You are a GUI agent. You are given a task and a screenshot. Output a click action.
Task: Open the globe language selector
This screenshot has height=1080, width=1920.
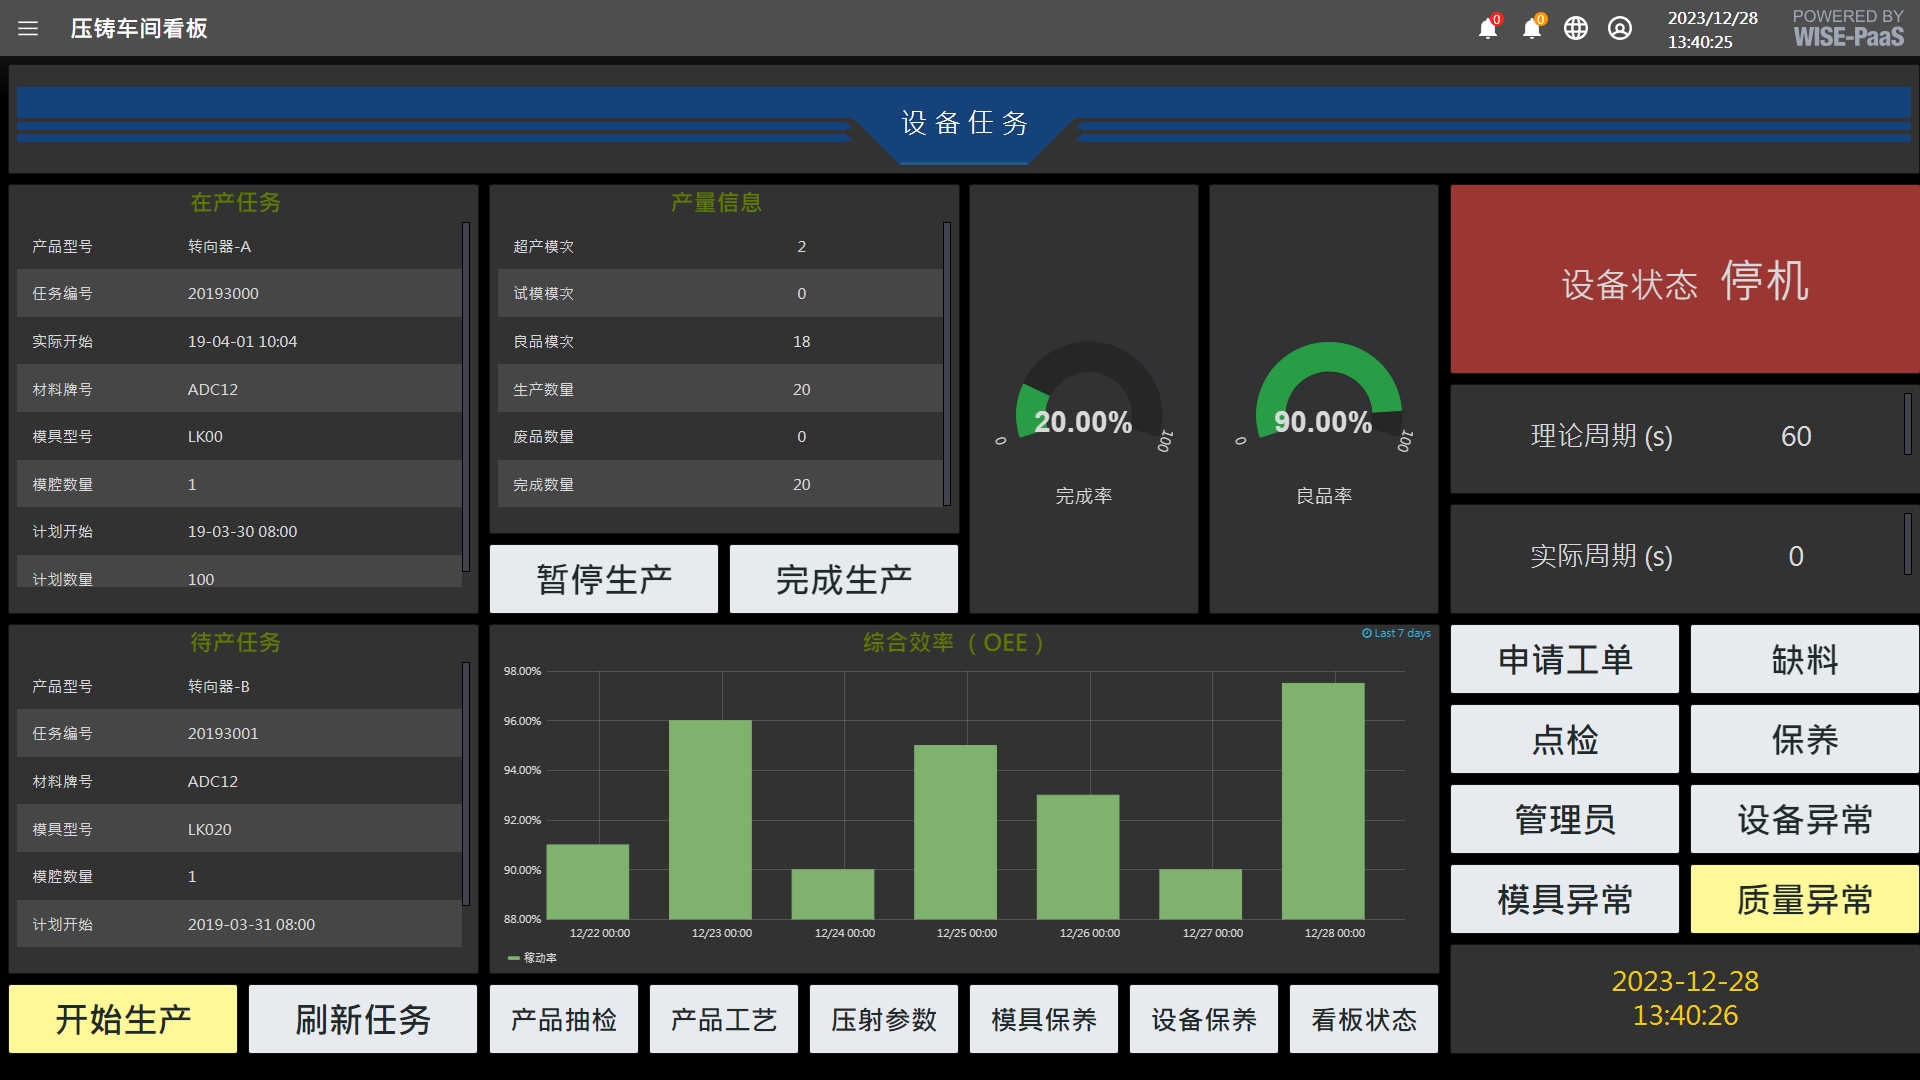coord(1576,28)
